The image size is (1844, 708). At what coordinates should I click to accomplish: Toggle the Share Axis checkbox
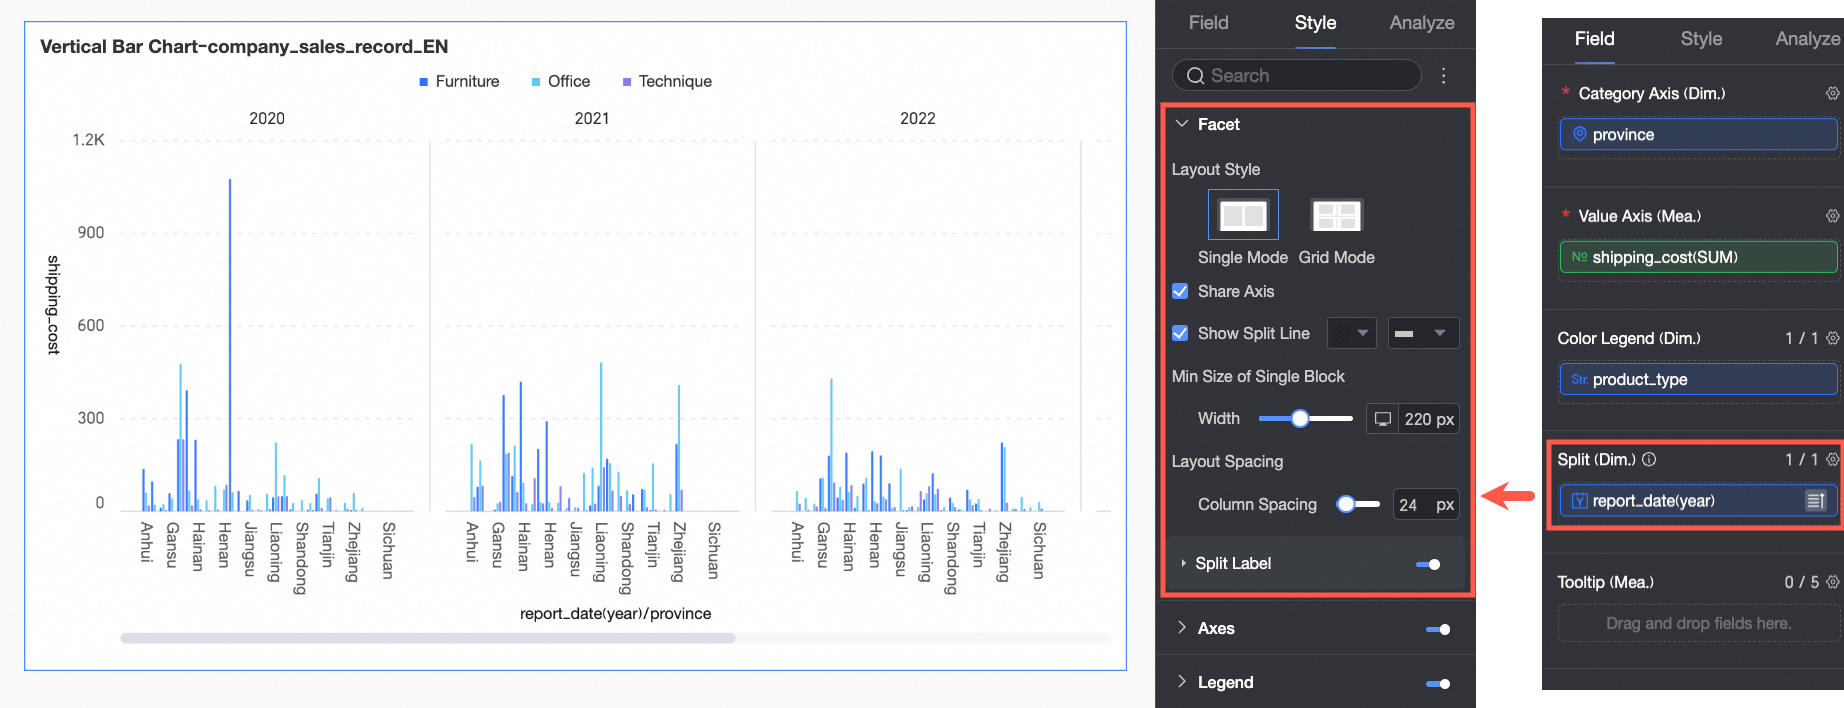1180,291
